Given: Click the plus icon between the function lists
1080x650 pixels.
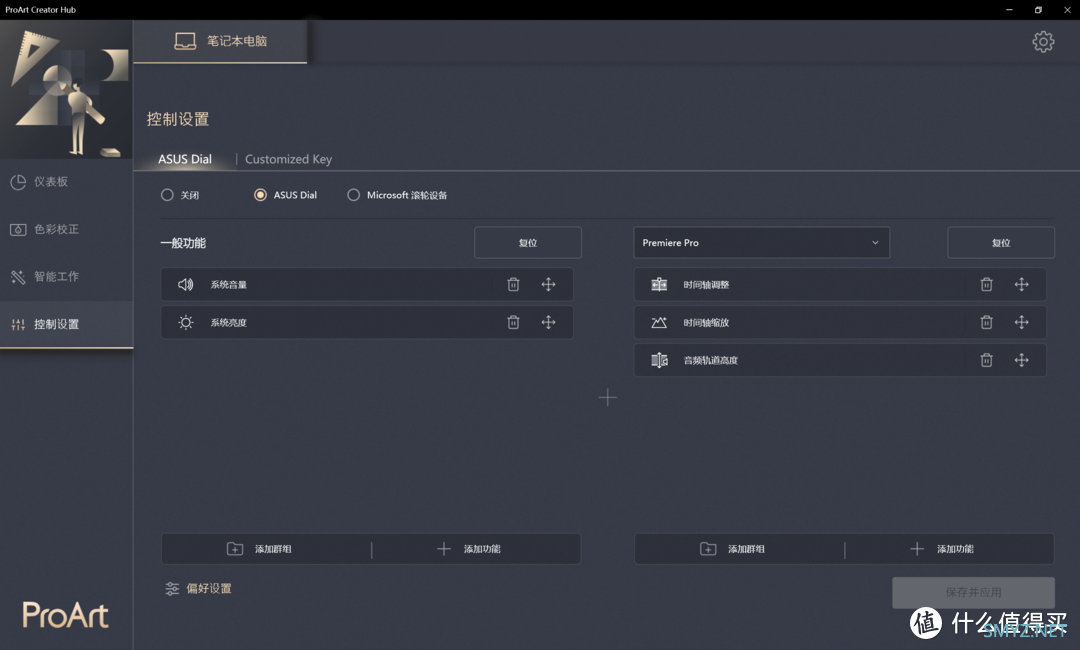Looking at the screenshot, I should click(x=608, y=397).
